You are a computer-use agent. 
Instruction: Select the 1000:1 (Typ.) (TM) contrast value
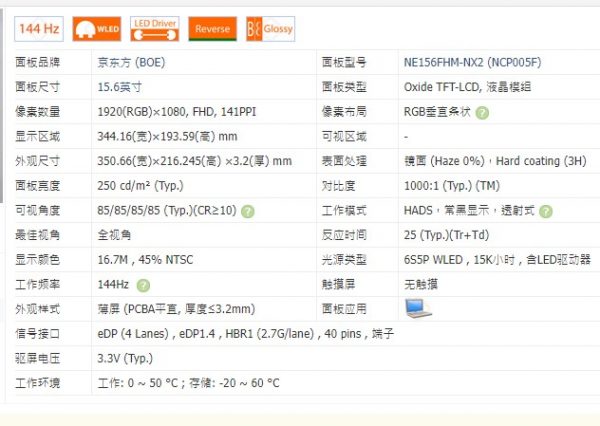point(452,186)
